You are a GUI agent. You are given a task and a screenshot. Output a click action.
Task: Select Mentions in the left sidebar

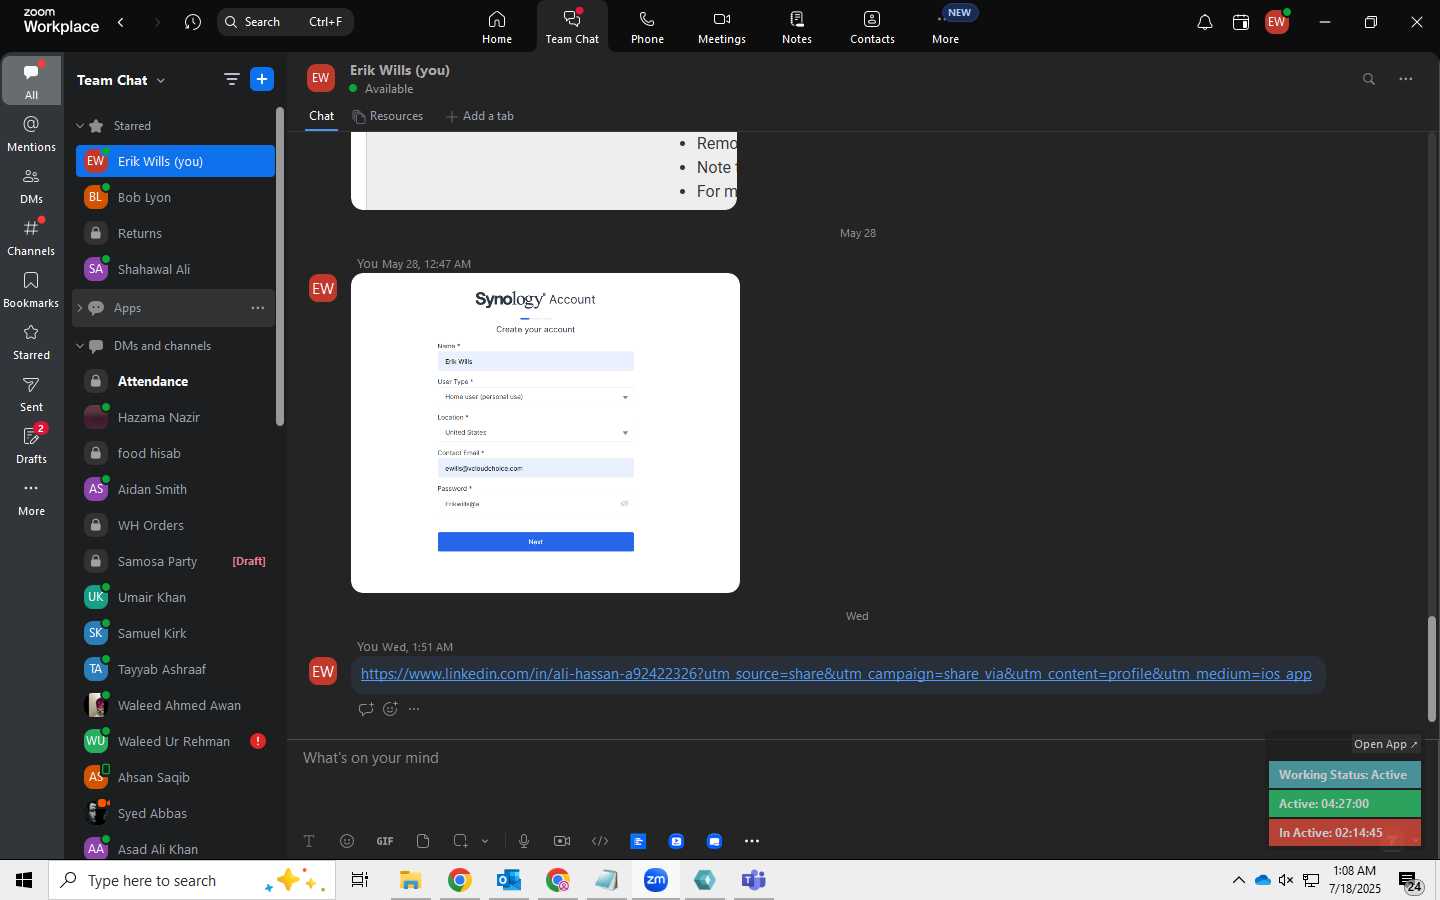pyautogui.click(x=31, y=133)
